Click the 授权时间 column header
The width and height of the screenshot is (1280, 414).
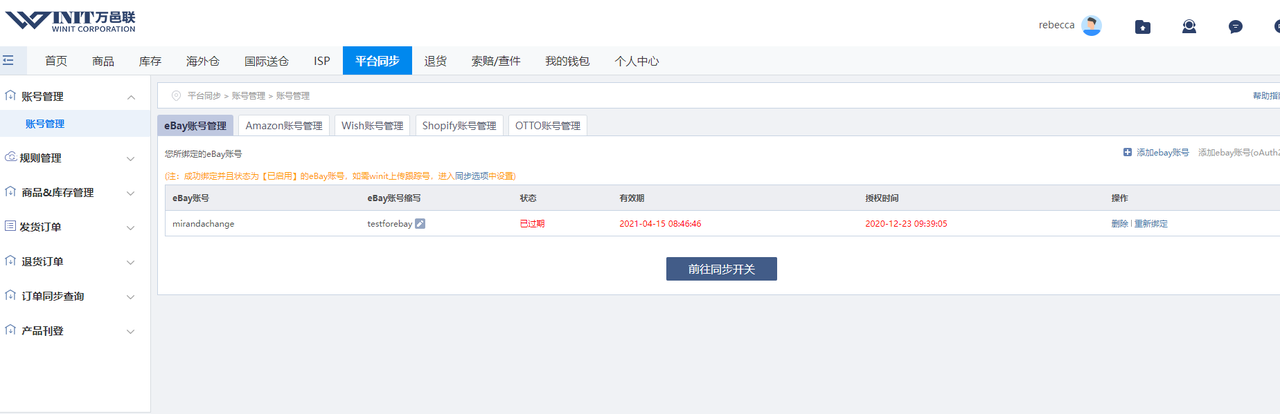[882, 198]
